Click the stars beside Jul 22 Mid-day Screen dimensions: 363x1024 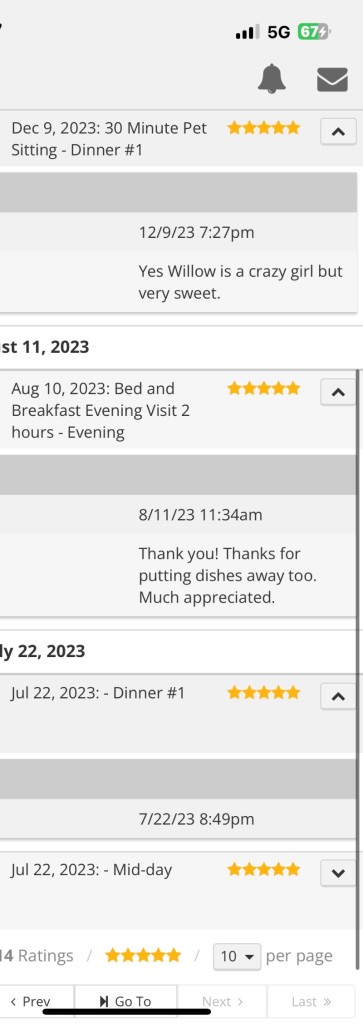coord(264,870)
